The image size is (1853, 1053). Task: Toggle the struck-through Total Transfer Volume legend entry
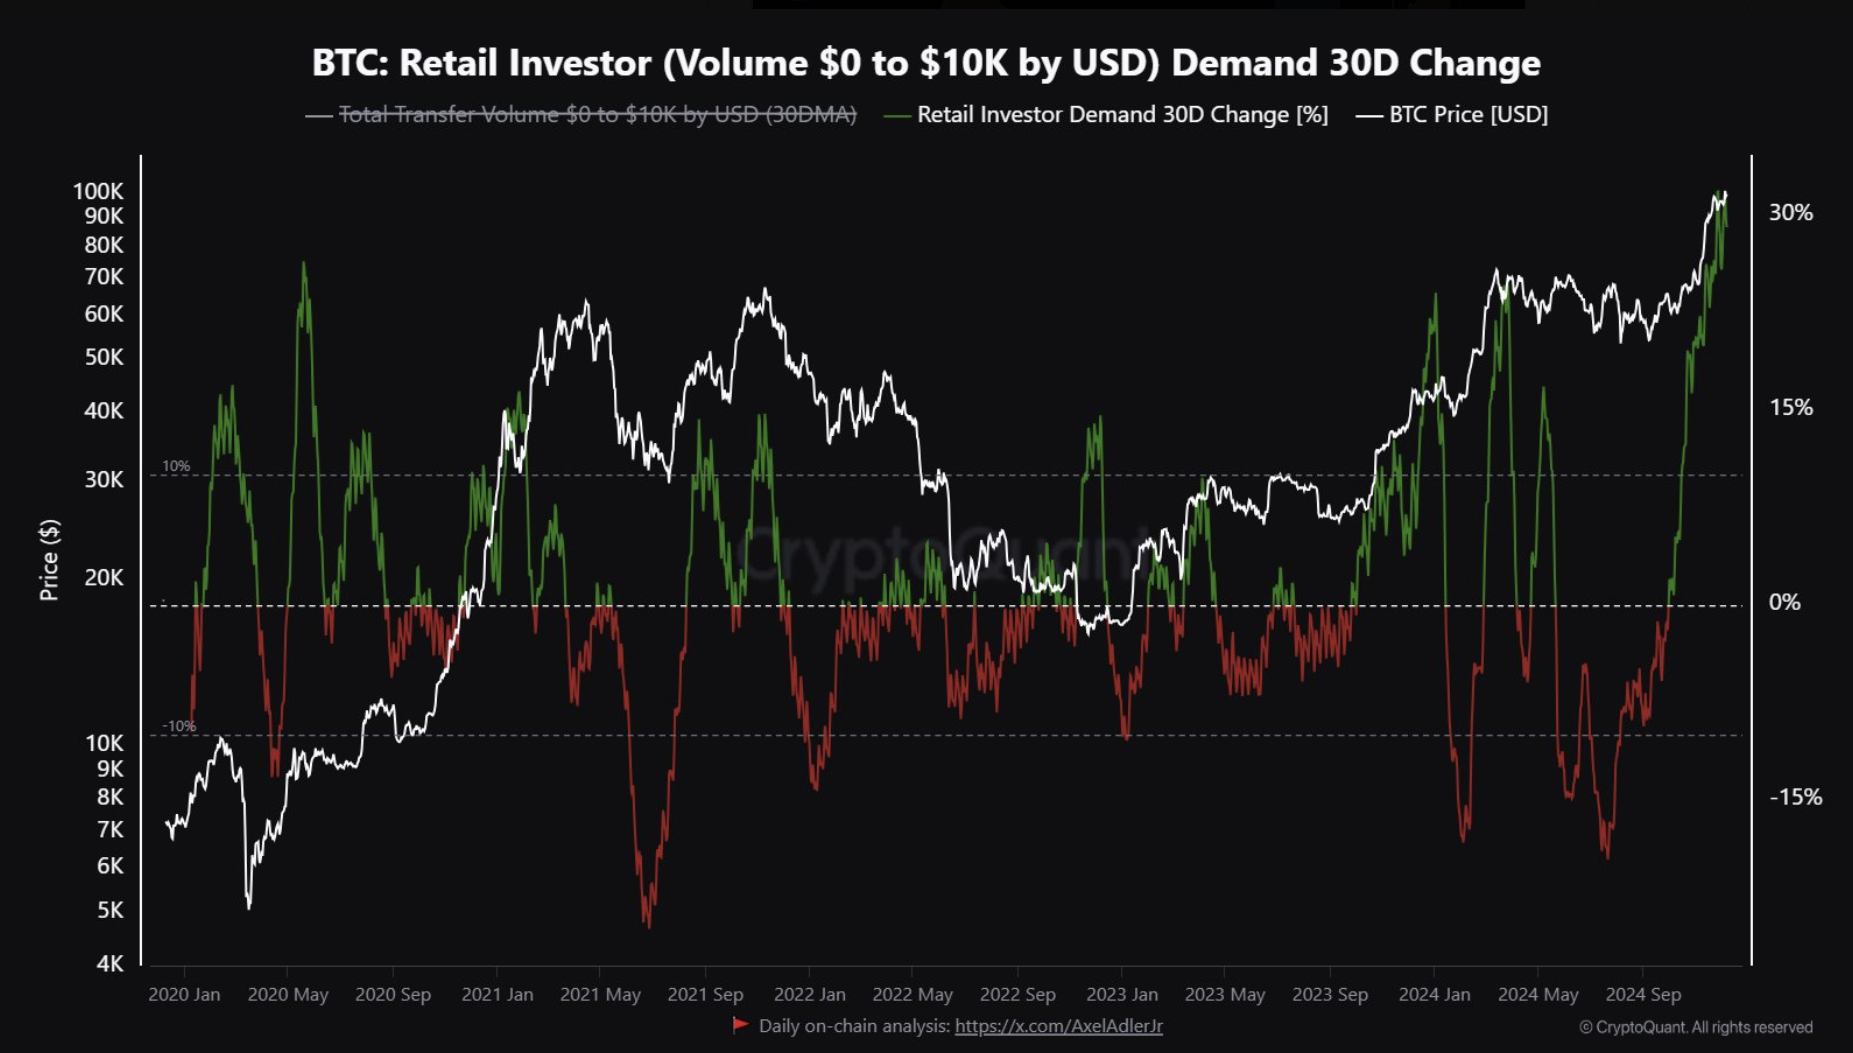point(597,115)
